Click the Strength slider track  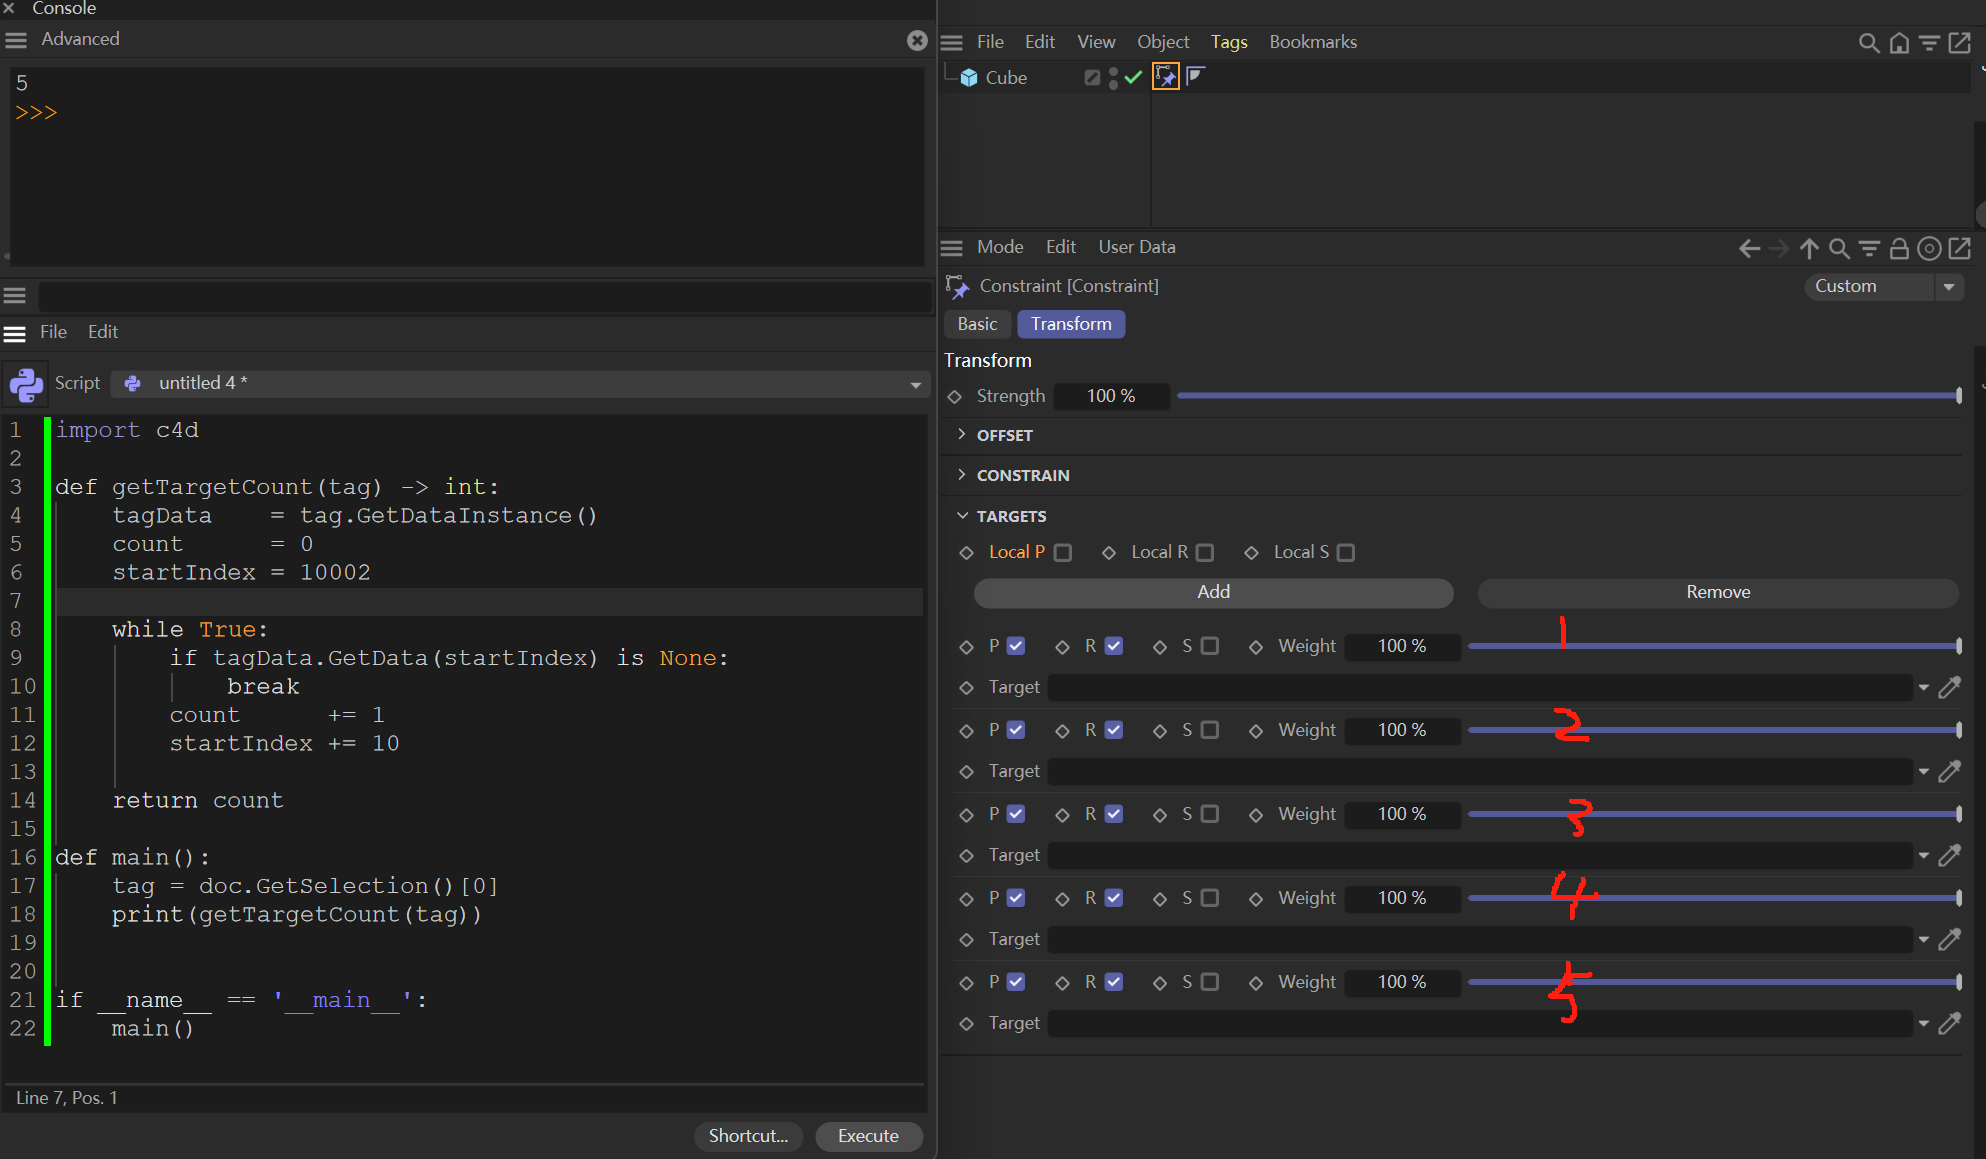1569,397
